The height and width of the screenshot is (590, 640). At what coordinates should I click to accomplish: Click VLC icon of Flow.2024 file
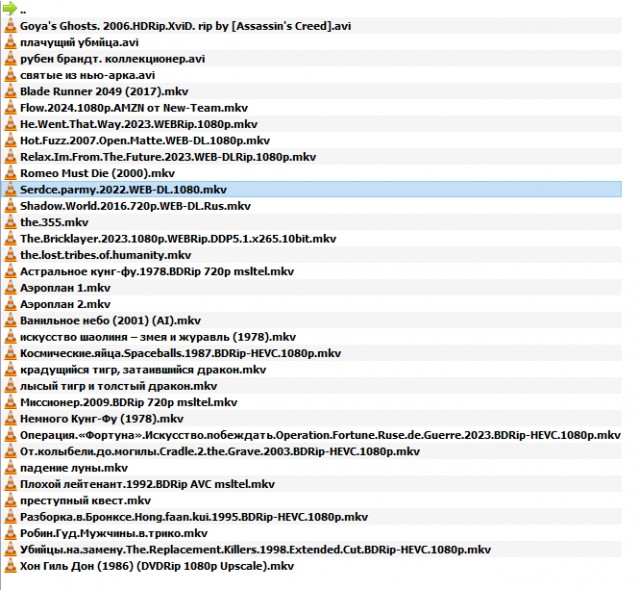[10, 108]
